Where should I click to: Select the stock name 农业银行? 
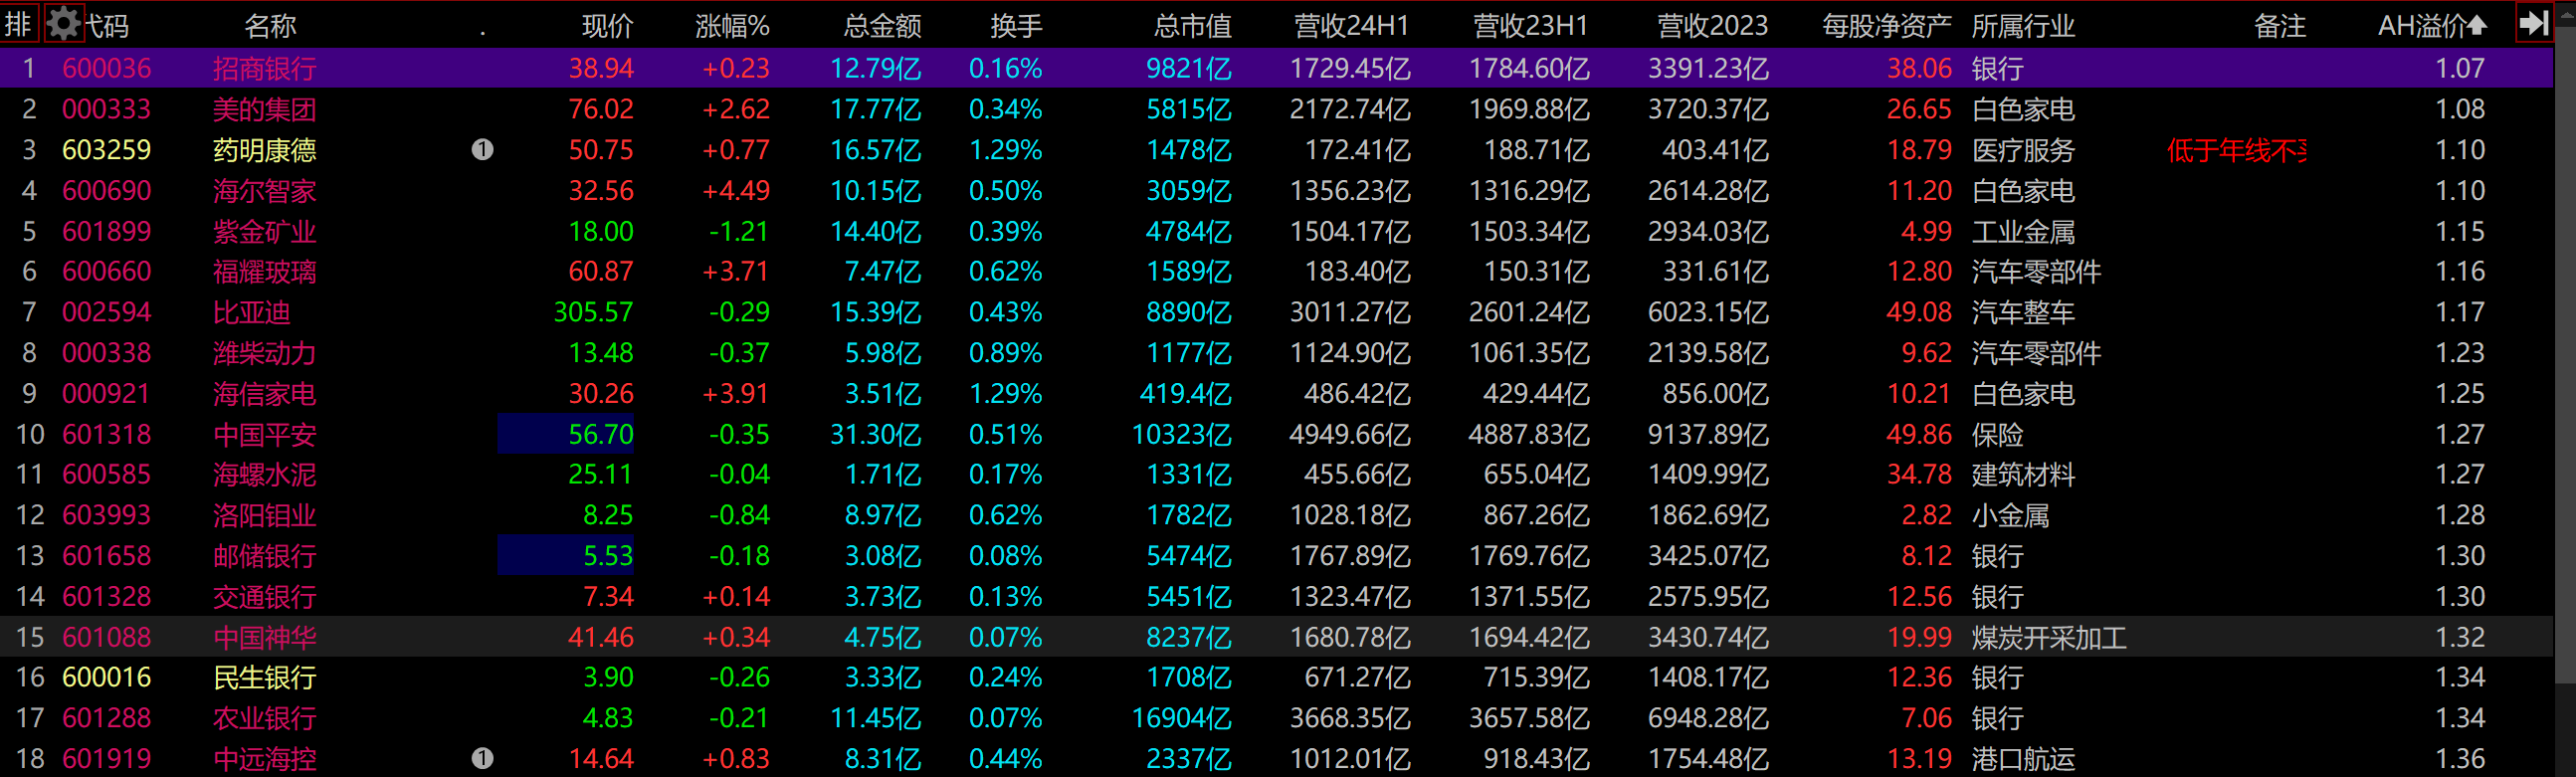point(264,718)
